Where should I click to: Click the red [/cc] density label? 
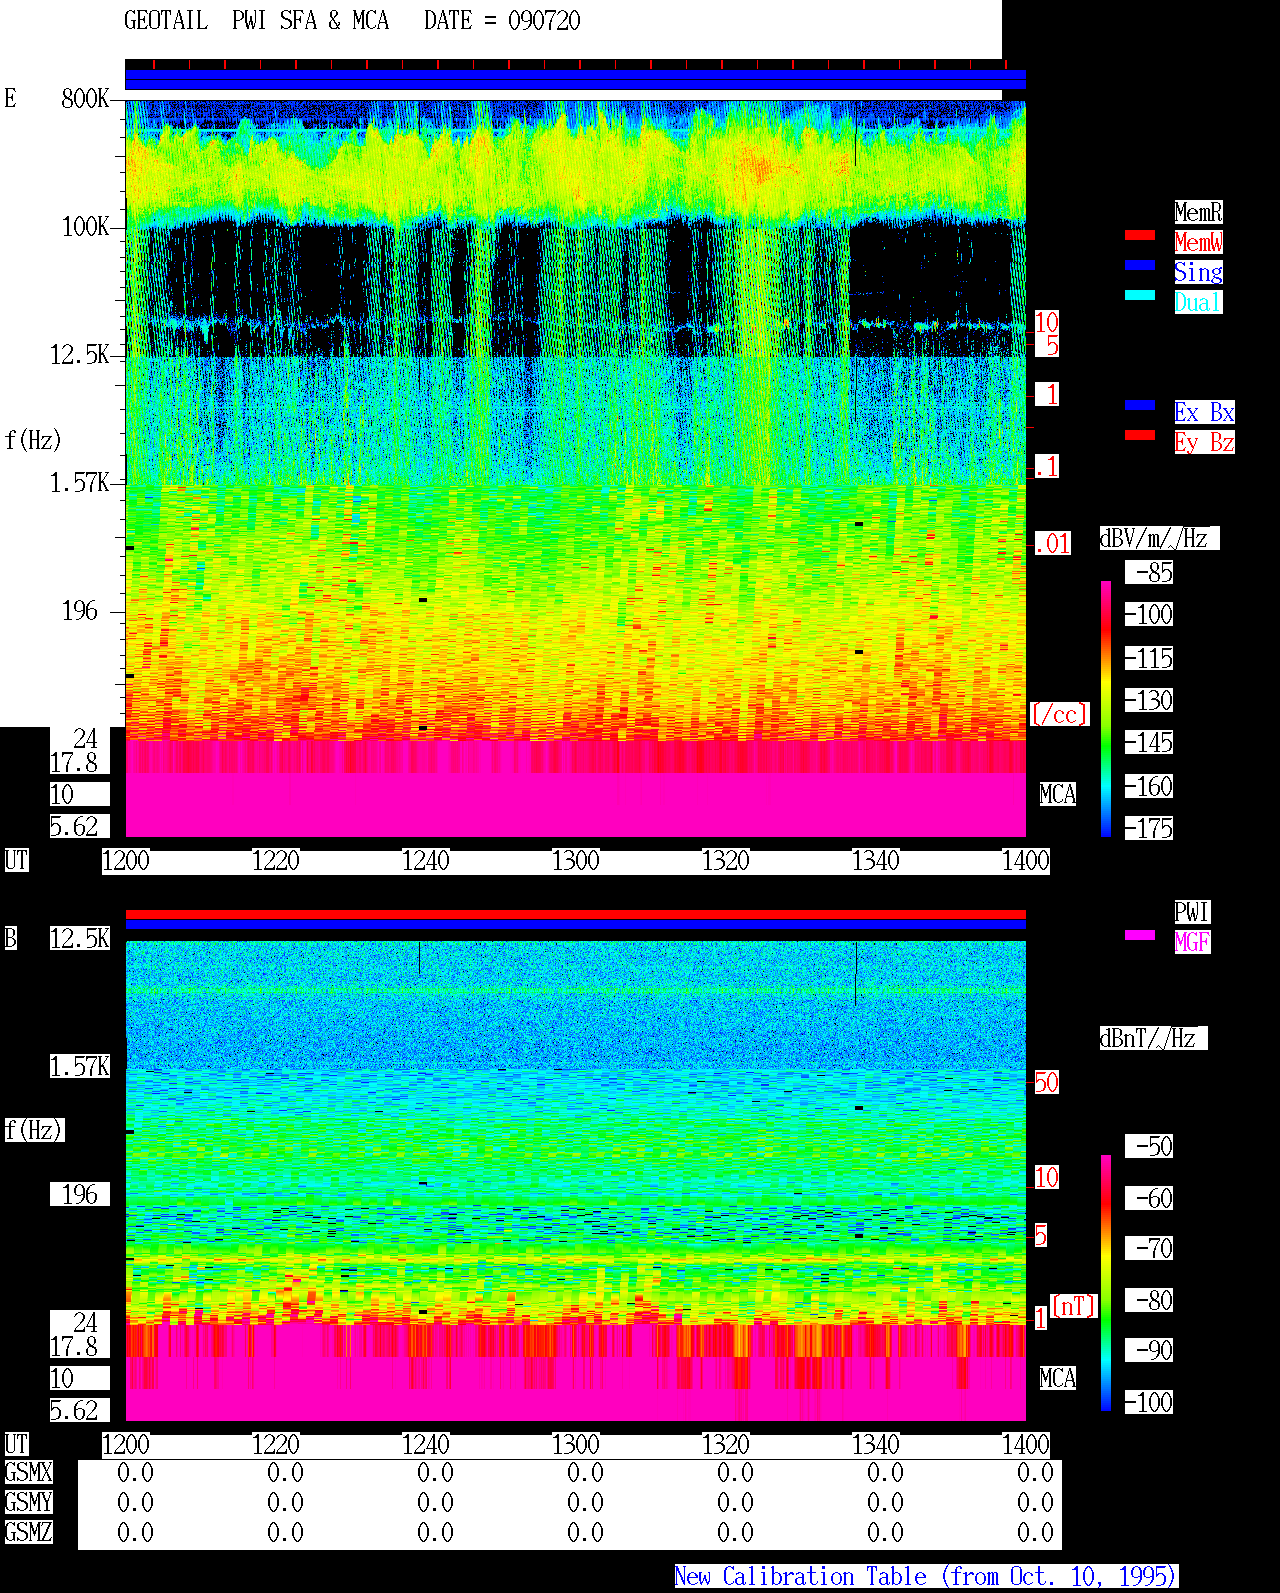pyautogui.click(x=1059, y=714)
